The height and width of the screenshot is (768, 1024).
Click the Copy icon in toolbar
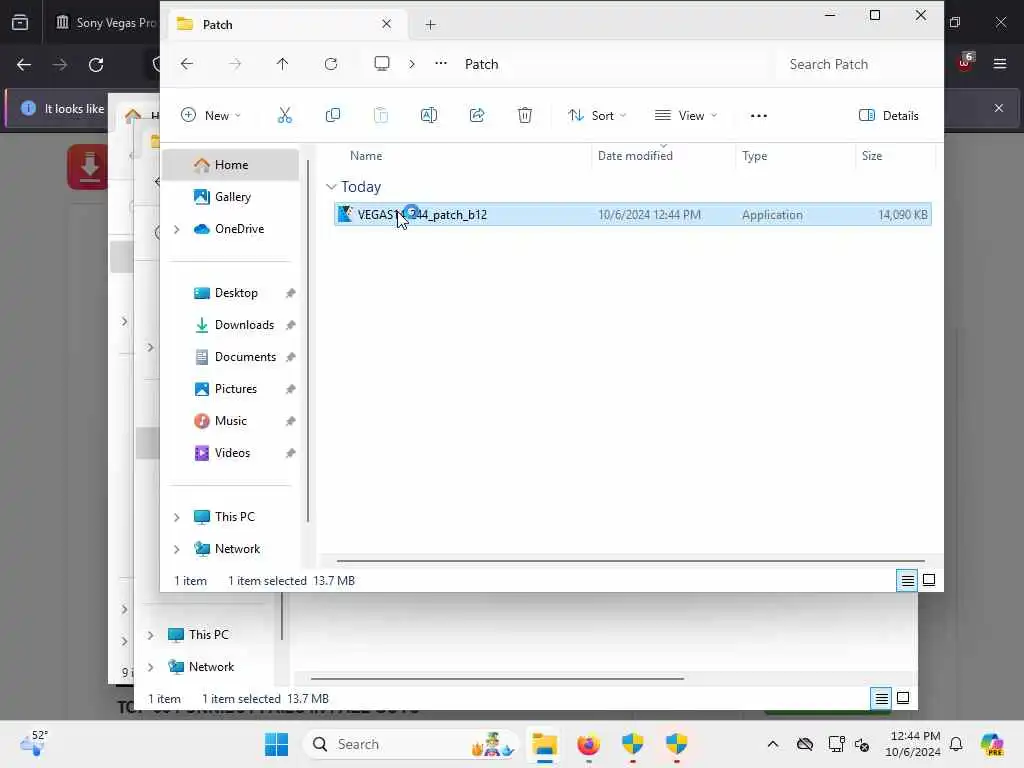tap(332, 116)
